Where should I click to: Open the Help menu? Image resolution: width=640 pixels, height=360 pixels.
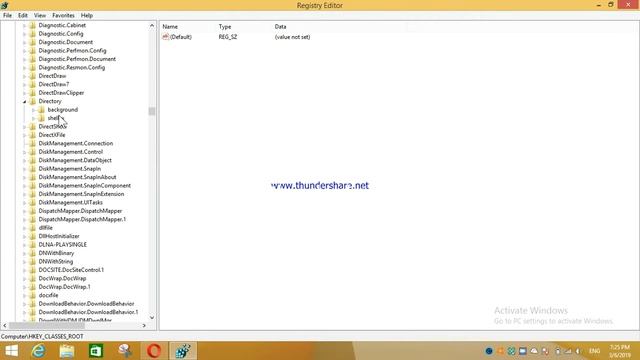click(87, 16)
